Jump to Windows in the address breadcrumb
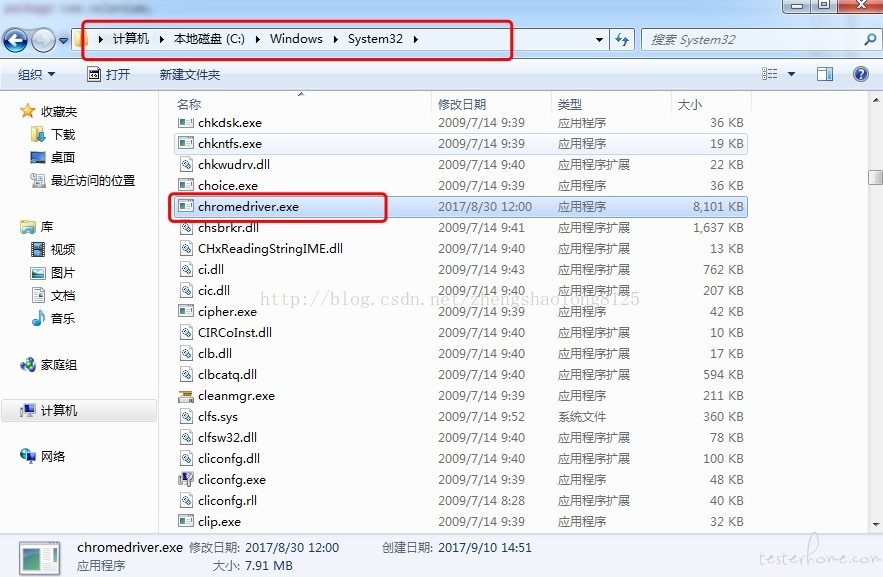 point(296,39)
